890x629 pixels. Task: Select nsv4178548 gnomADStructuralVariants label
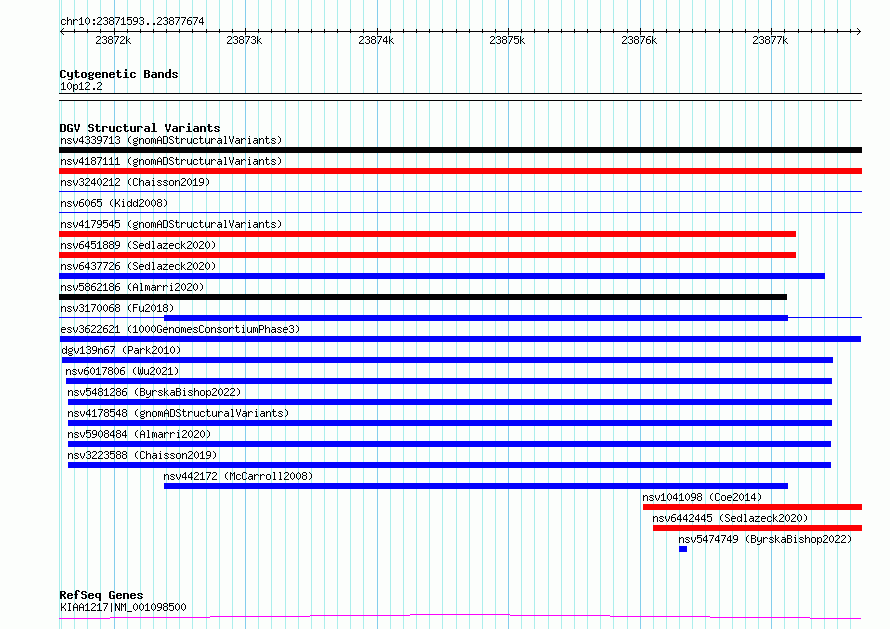178,413
